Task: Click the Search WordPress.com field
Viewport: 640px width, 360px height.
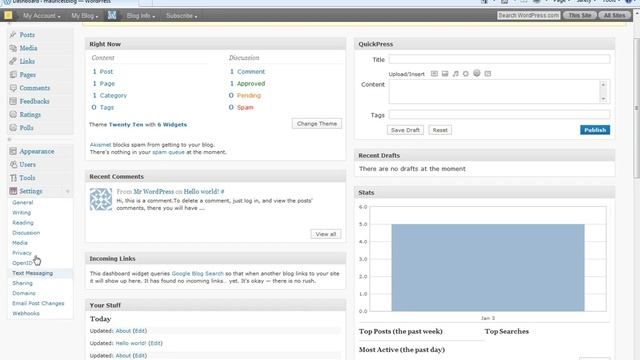Action: click(x=529, y=16)
